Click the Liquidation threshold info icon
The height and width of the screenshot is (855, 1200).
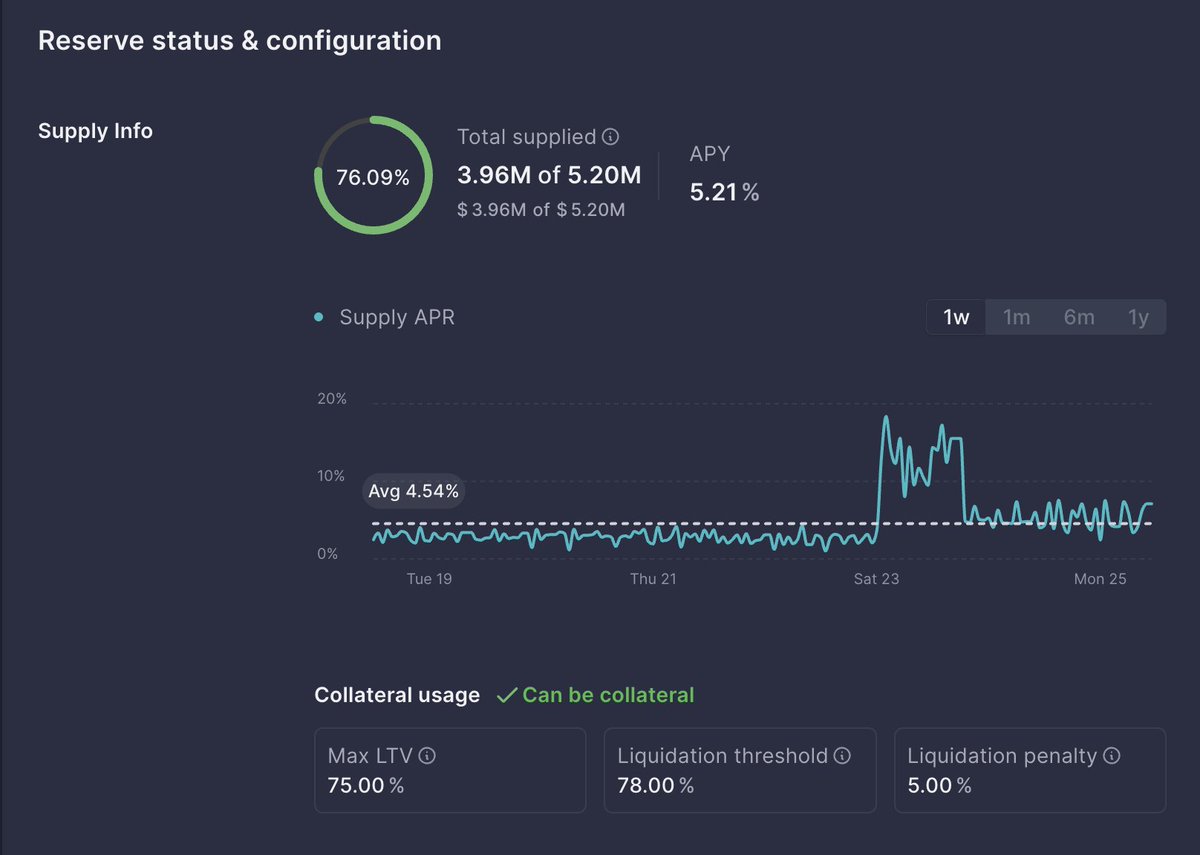(x=842, y=756)
